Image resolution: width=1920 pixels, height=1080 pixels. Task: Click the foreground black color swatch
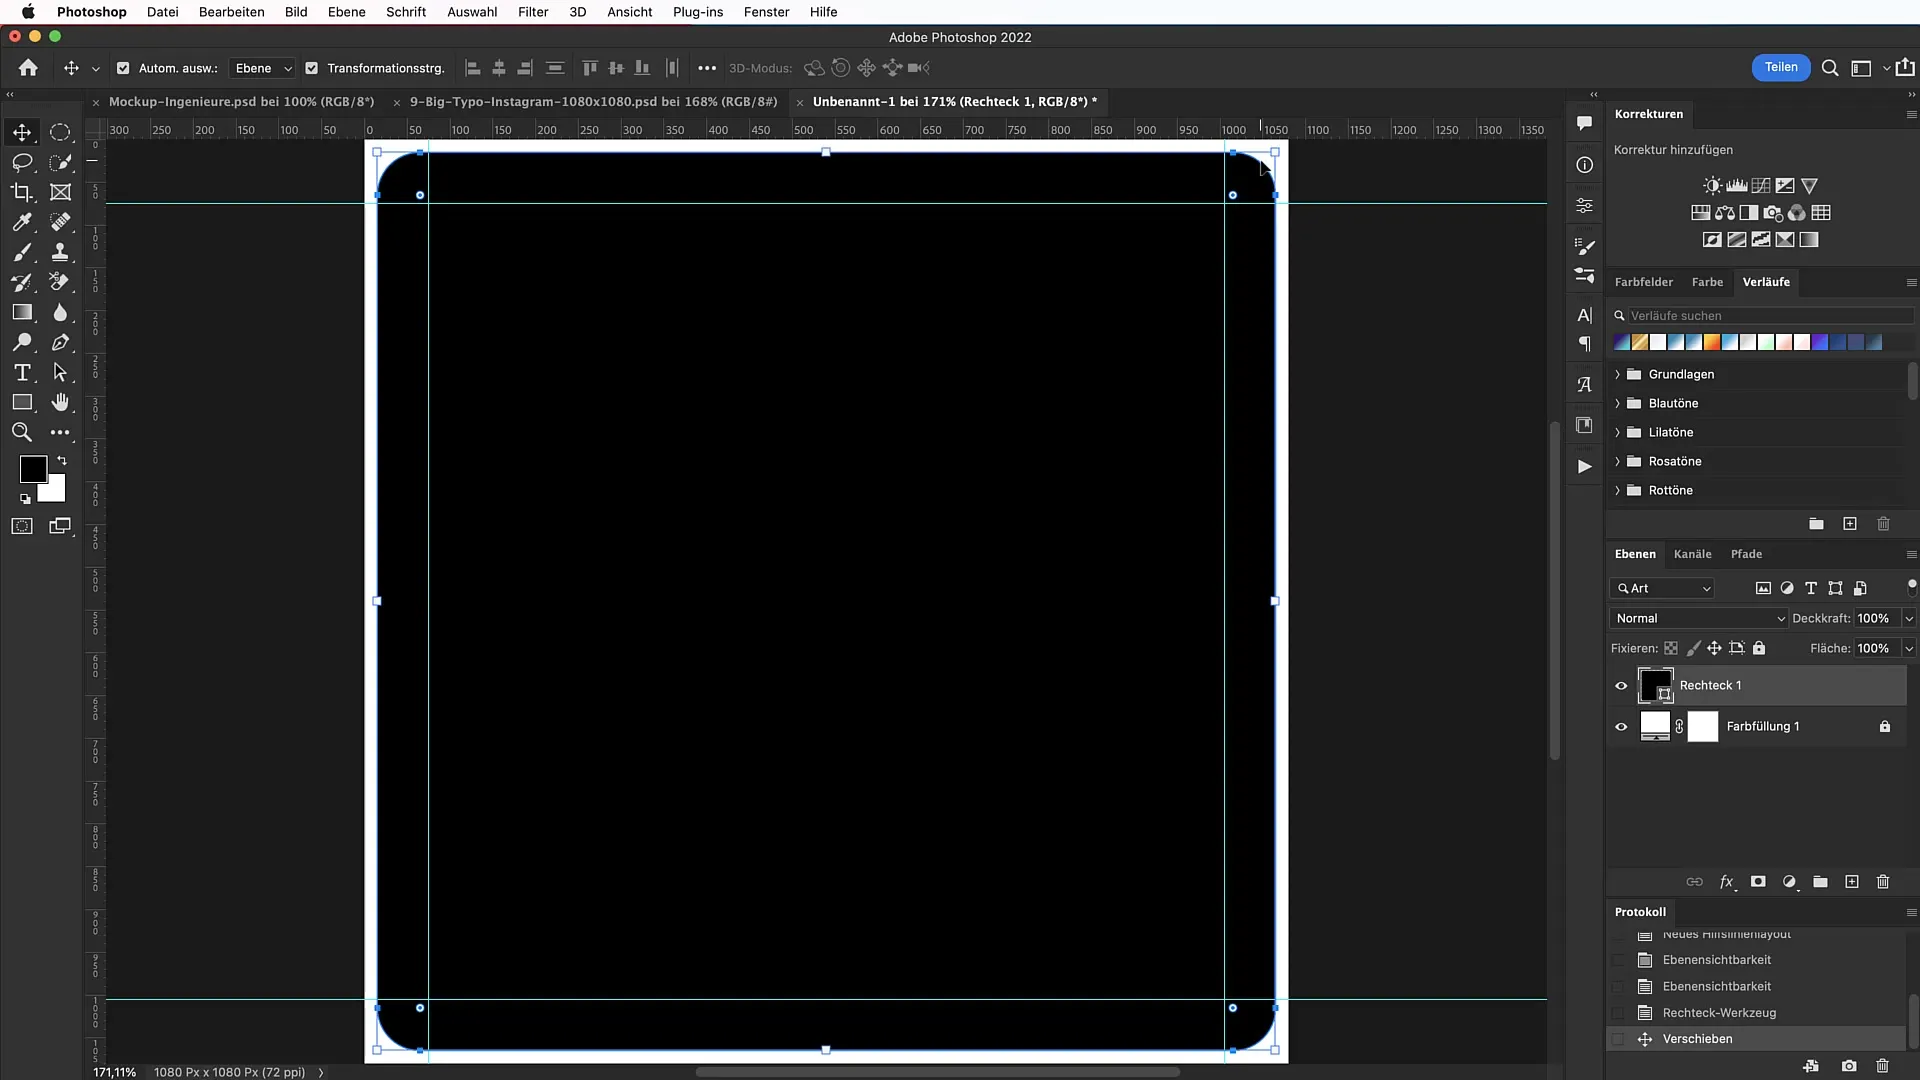click(31, 467)
